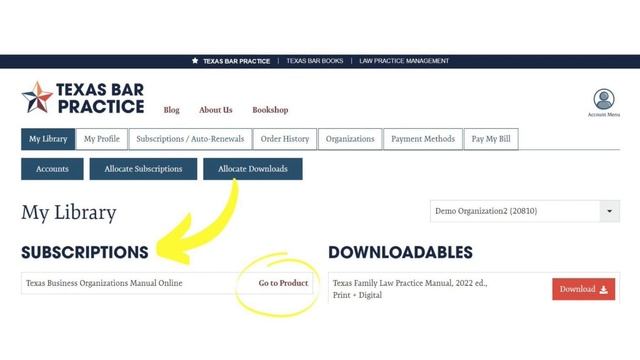The image size is (640, 360).
Task: Click Texas Business Organizations Manual Online text
Action: click(104, 283)
